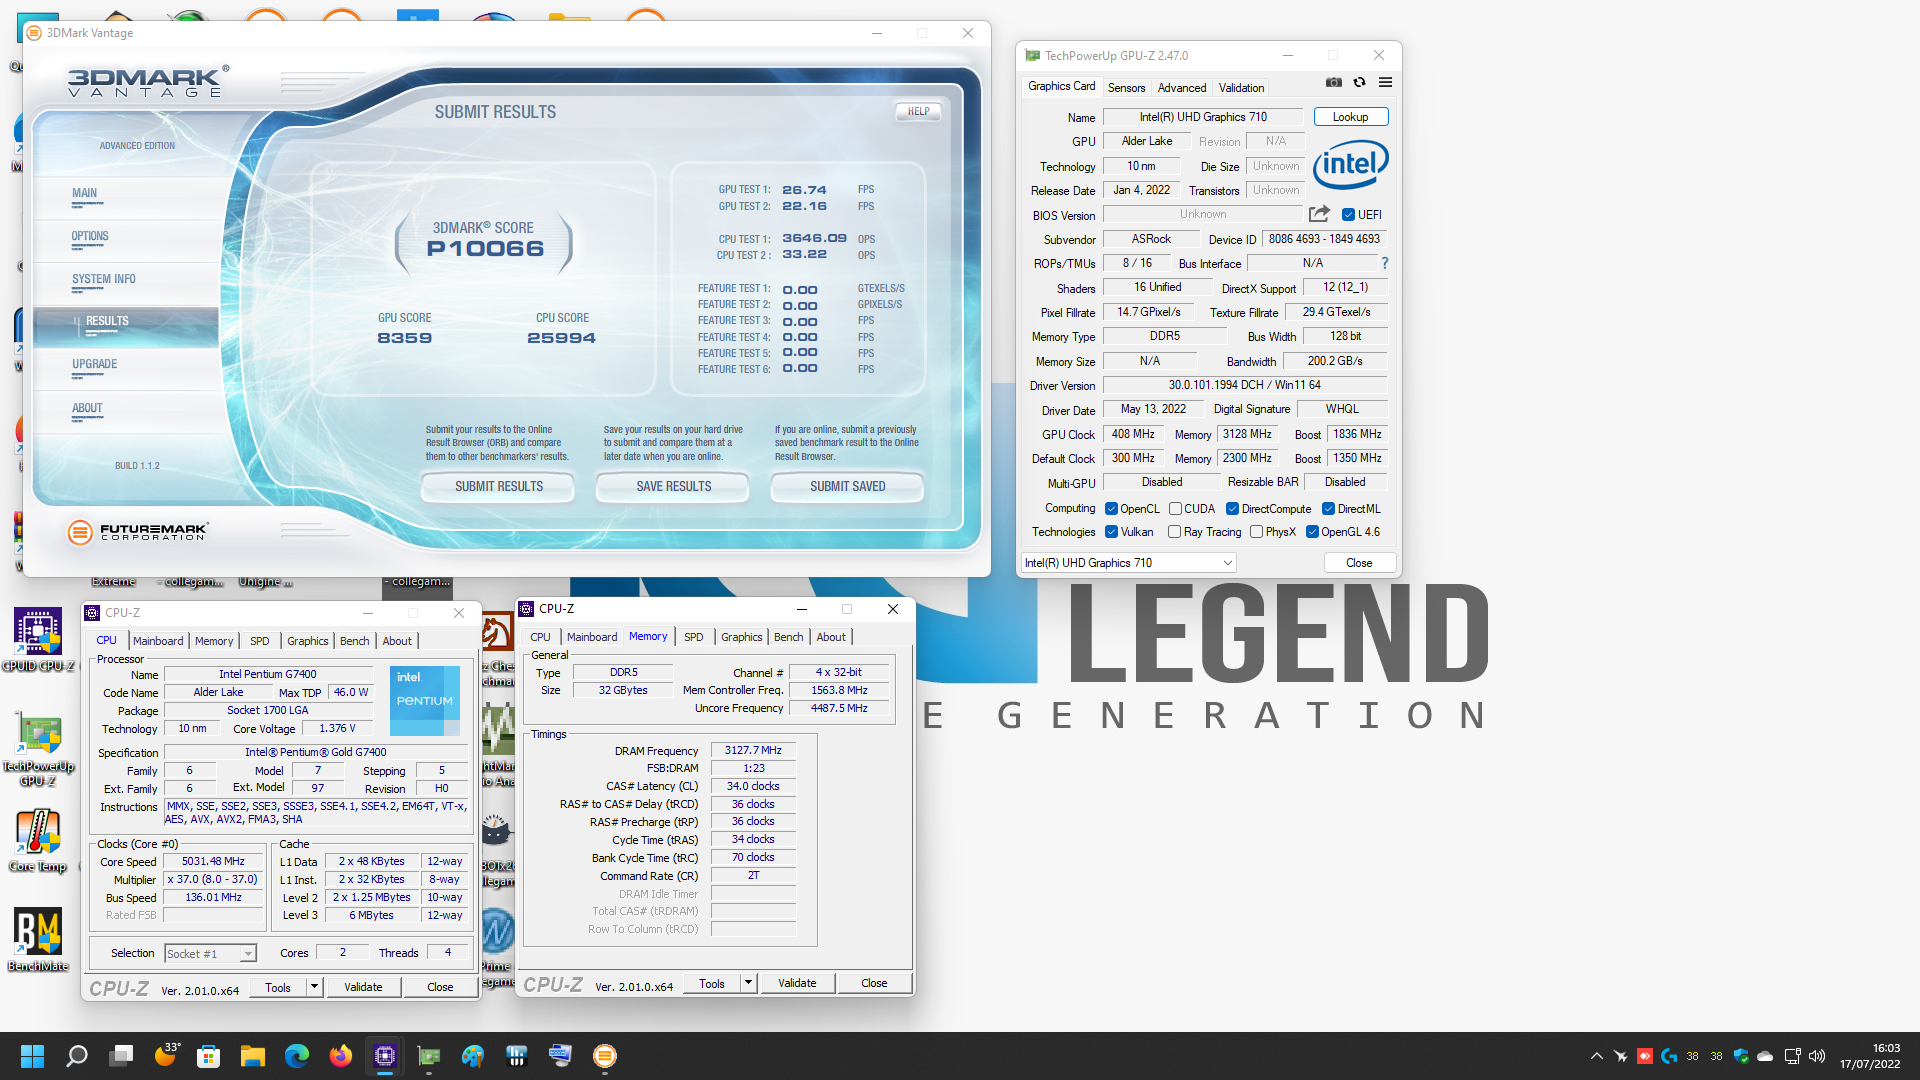1920x1080 pixels.
Task: Click the Lookup button in GPU-Z
Action: (1350, 117)
